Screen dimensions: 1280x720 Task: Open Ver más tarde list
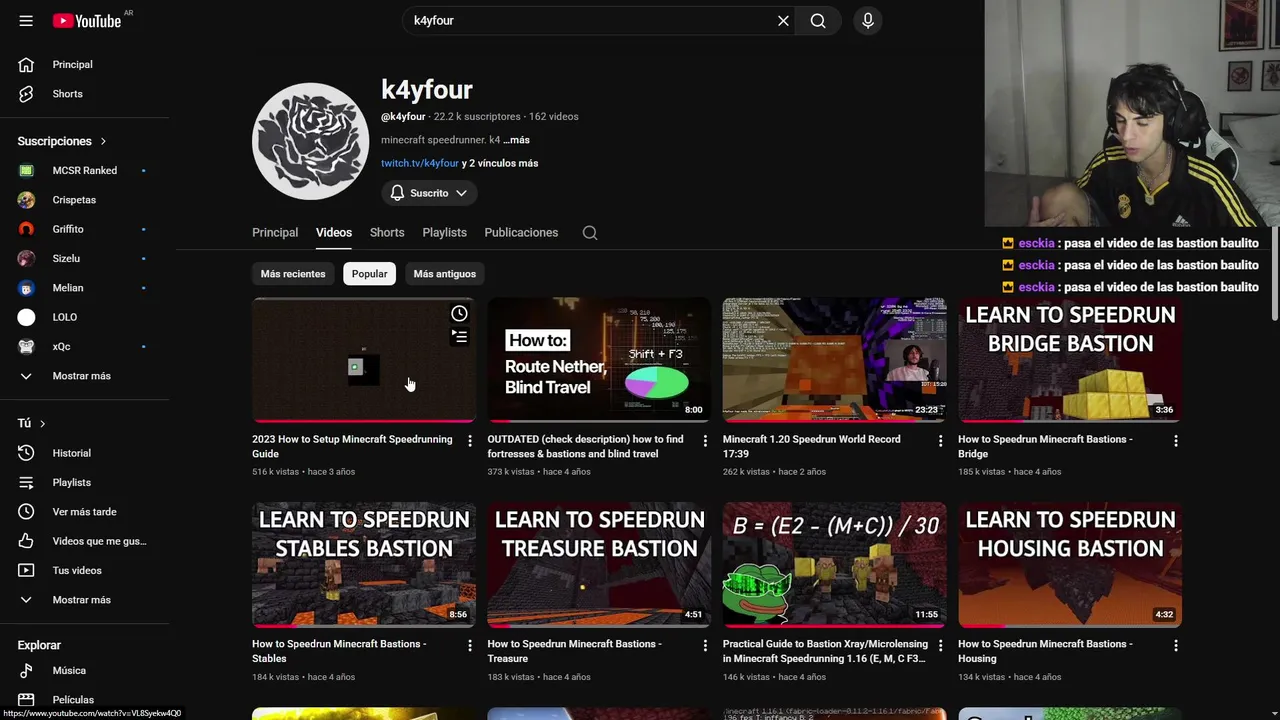(x=85, y=511)
